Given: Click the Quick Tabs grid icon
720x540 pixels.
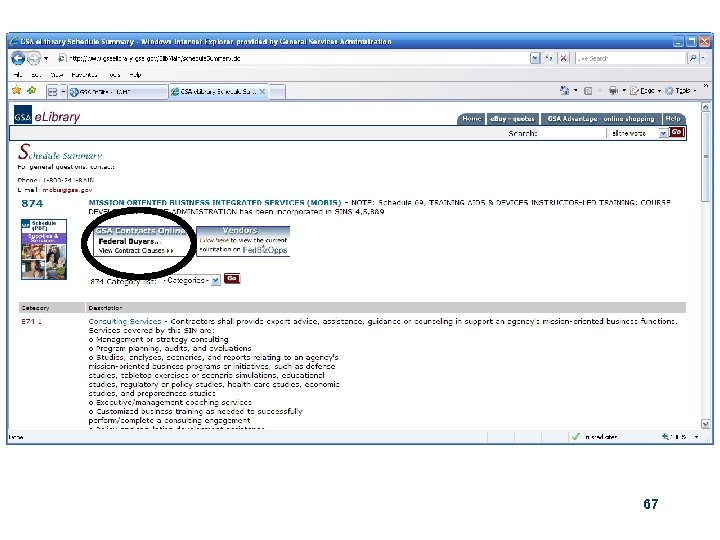Looking at the screenshot, I should (53, 92).
